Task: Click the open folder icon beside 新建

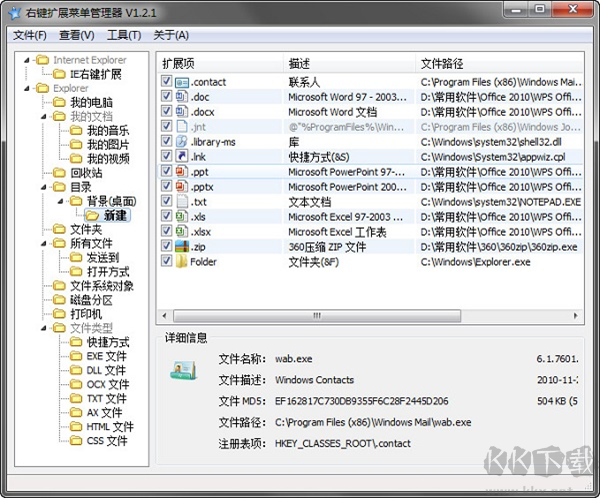Action: click(x=93, y=215)
